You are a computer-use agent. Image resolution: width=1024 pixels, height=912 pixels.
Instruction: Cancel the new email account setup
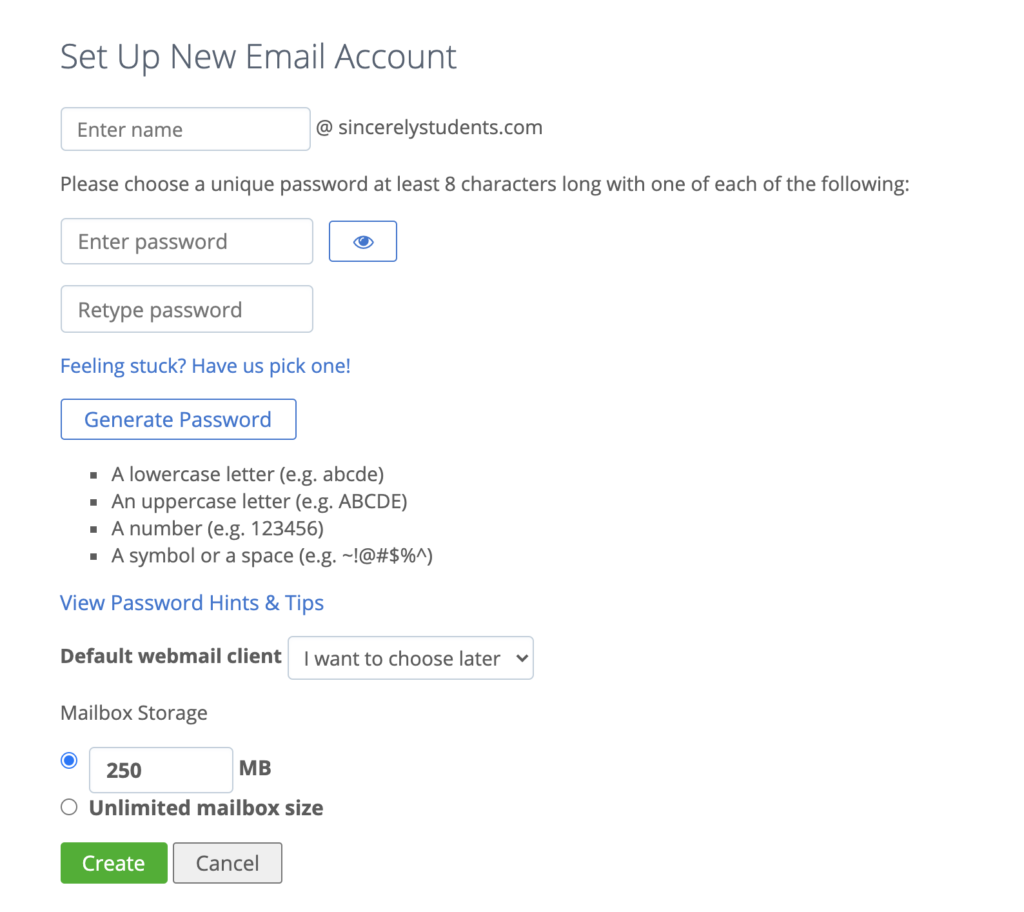227,862
